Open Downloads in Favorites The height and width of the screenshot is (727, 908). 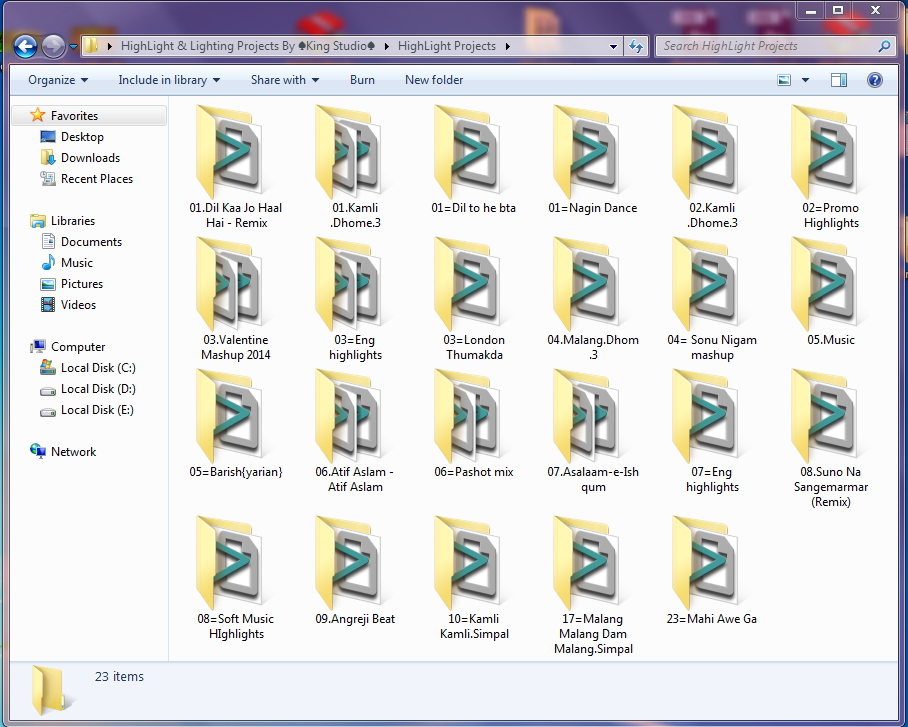[90, 158]
